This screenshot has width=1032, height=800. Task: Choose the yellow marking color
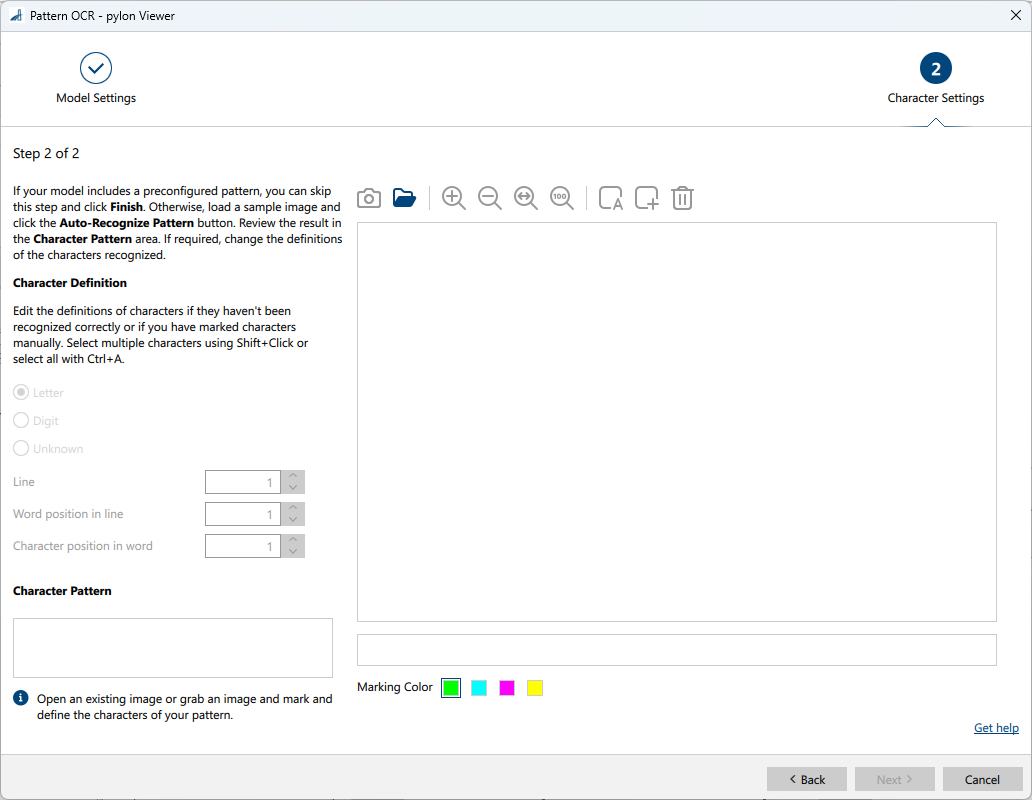point(535,688)
